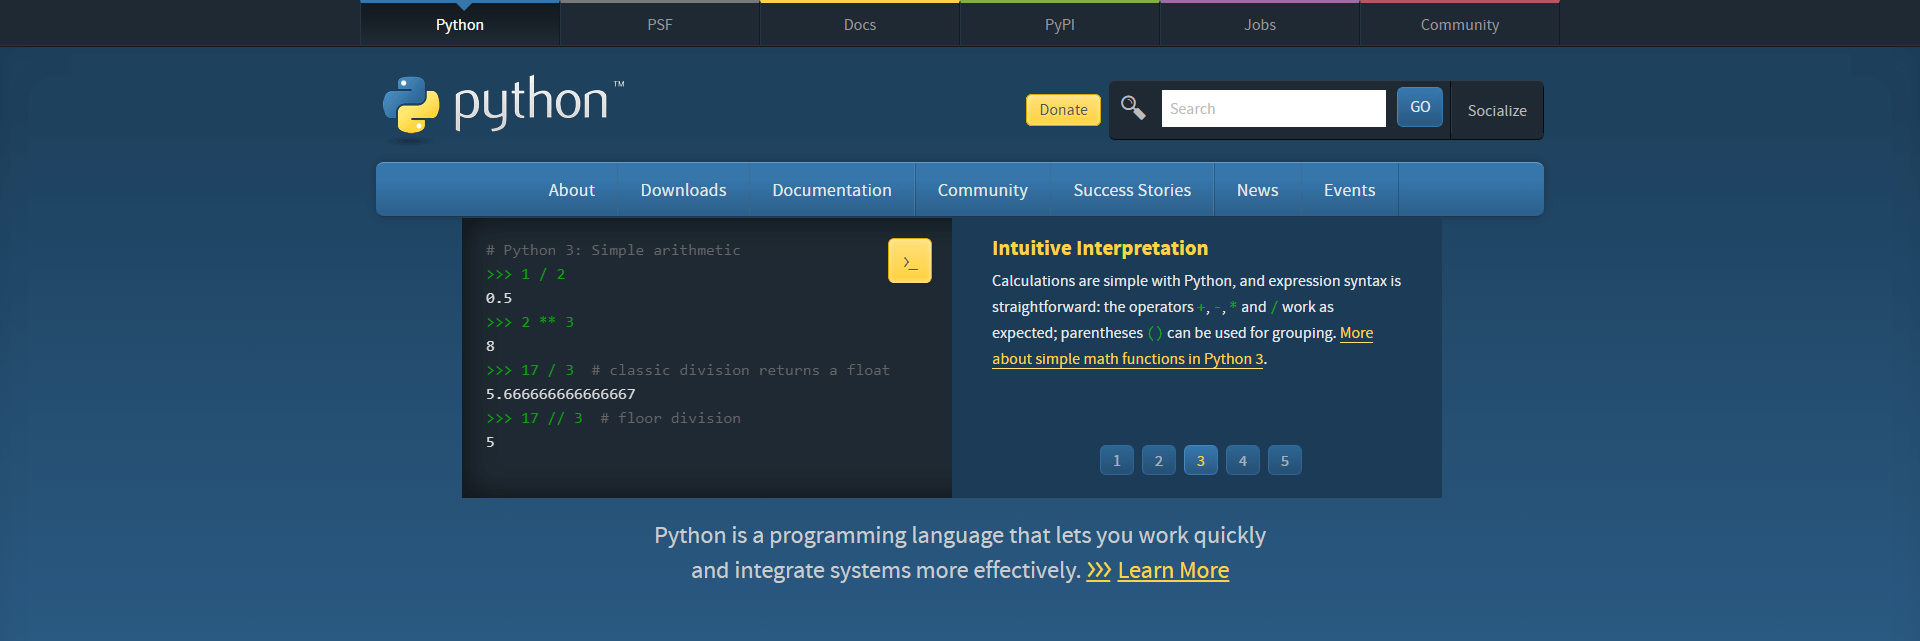Click the triple-chevron icon before Learn More
This screenshot has height=641, width=1920.
1098,571
